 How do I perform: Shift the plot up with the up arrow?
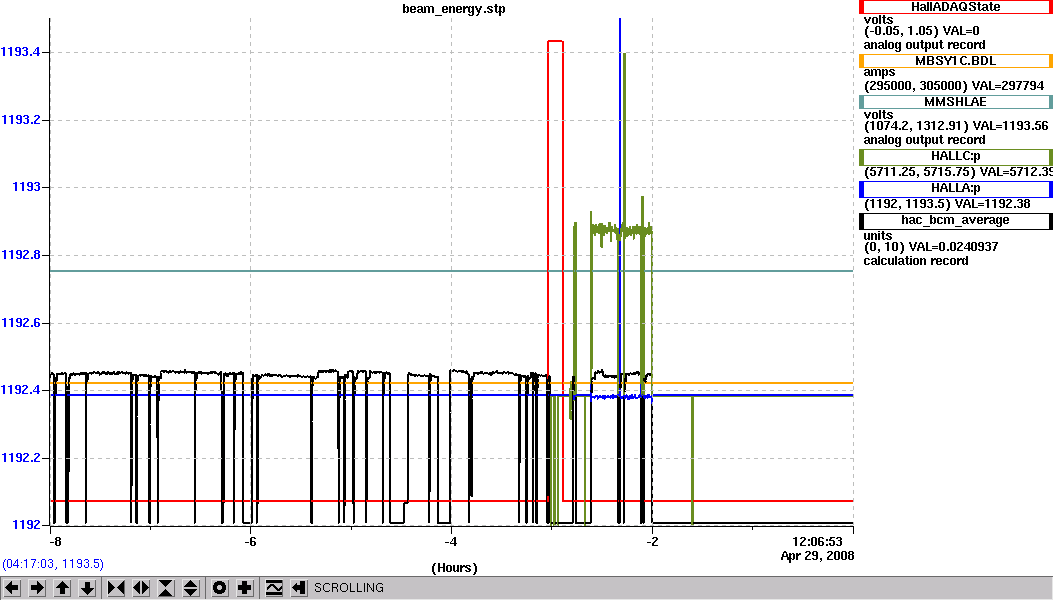tap(62, 589)
